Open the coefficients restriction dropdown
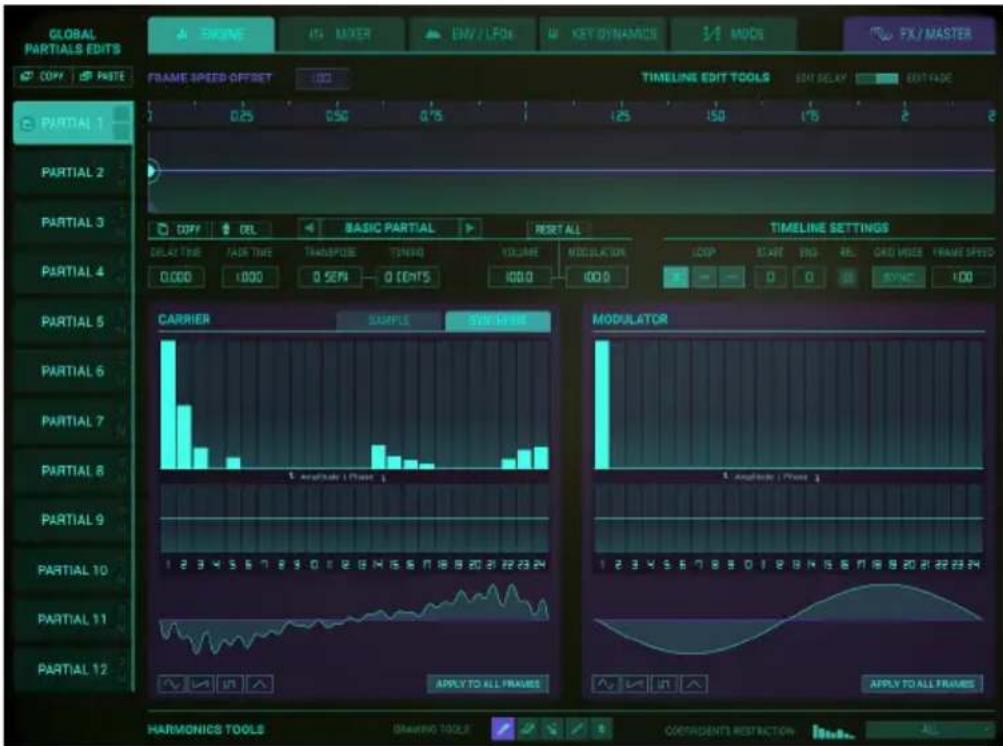1003x746 pixels. click(931, 729)
